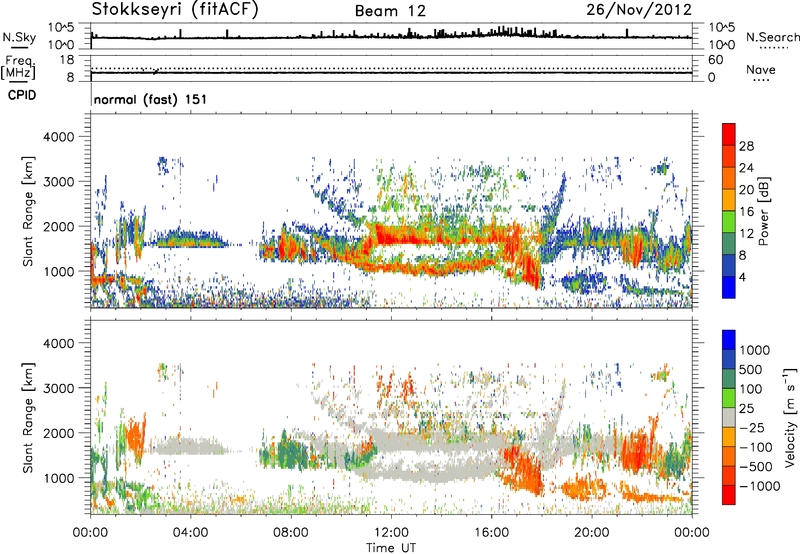Click the grey segment of the velocity colorbar
Viewport: 800px width, 554px height.
coord(729,417)
